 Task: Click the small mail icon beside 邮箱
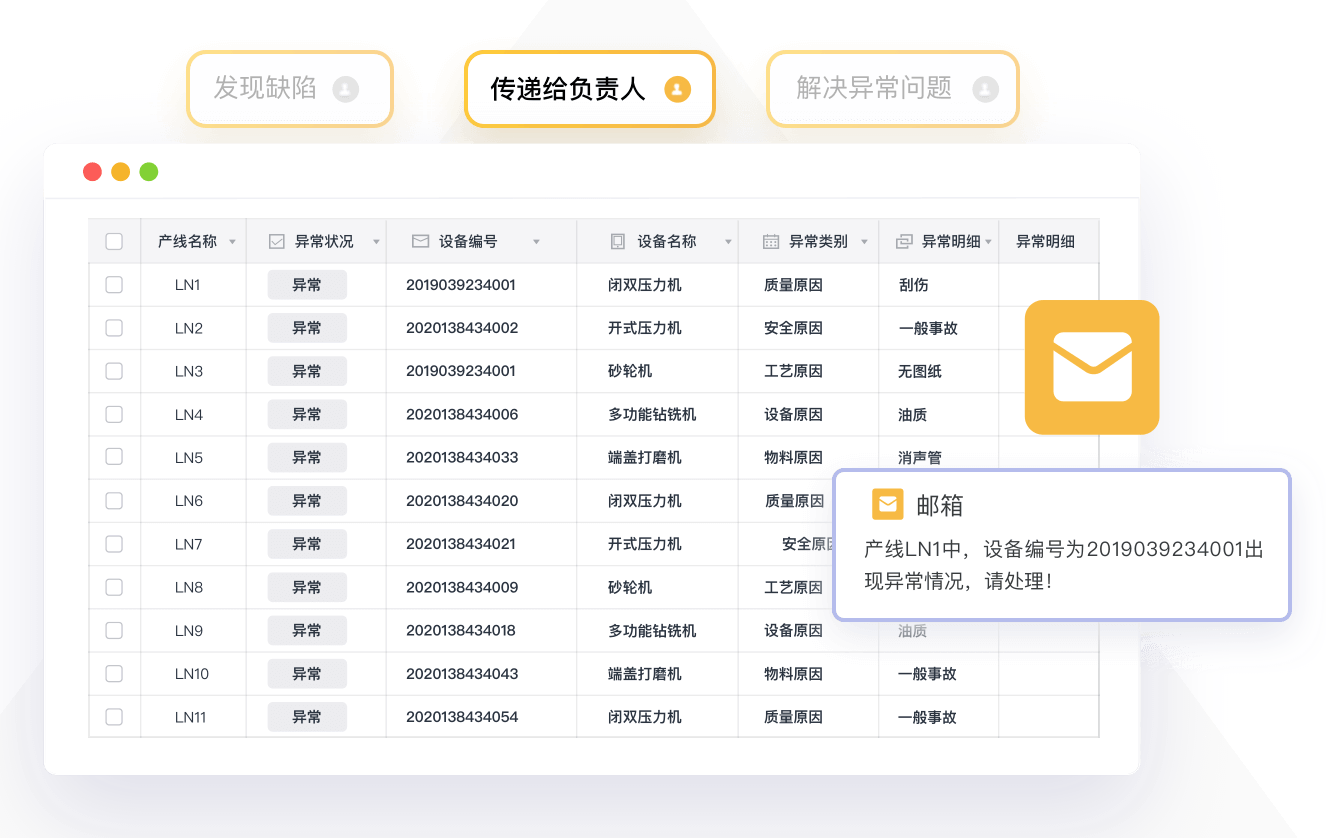tap(887, 505)
